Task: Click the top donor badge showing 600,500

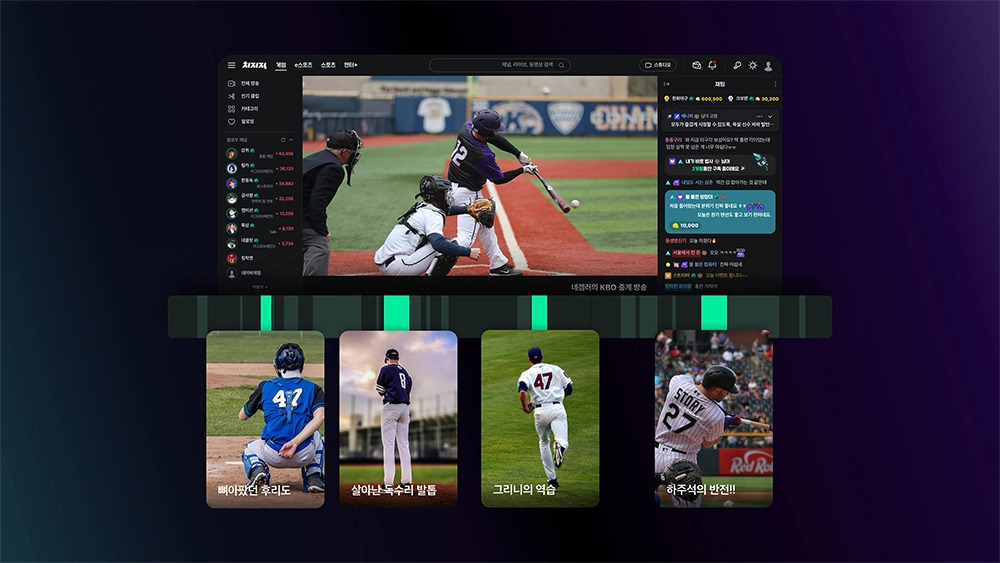Action: pos(693,99)
